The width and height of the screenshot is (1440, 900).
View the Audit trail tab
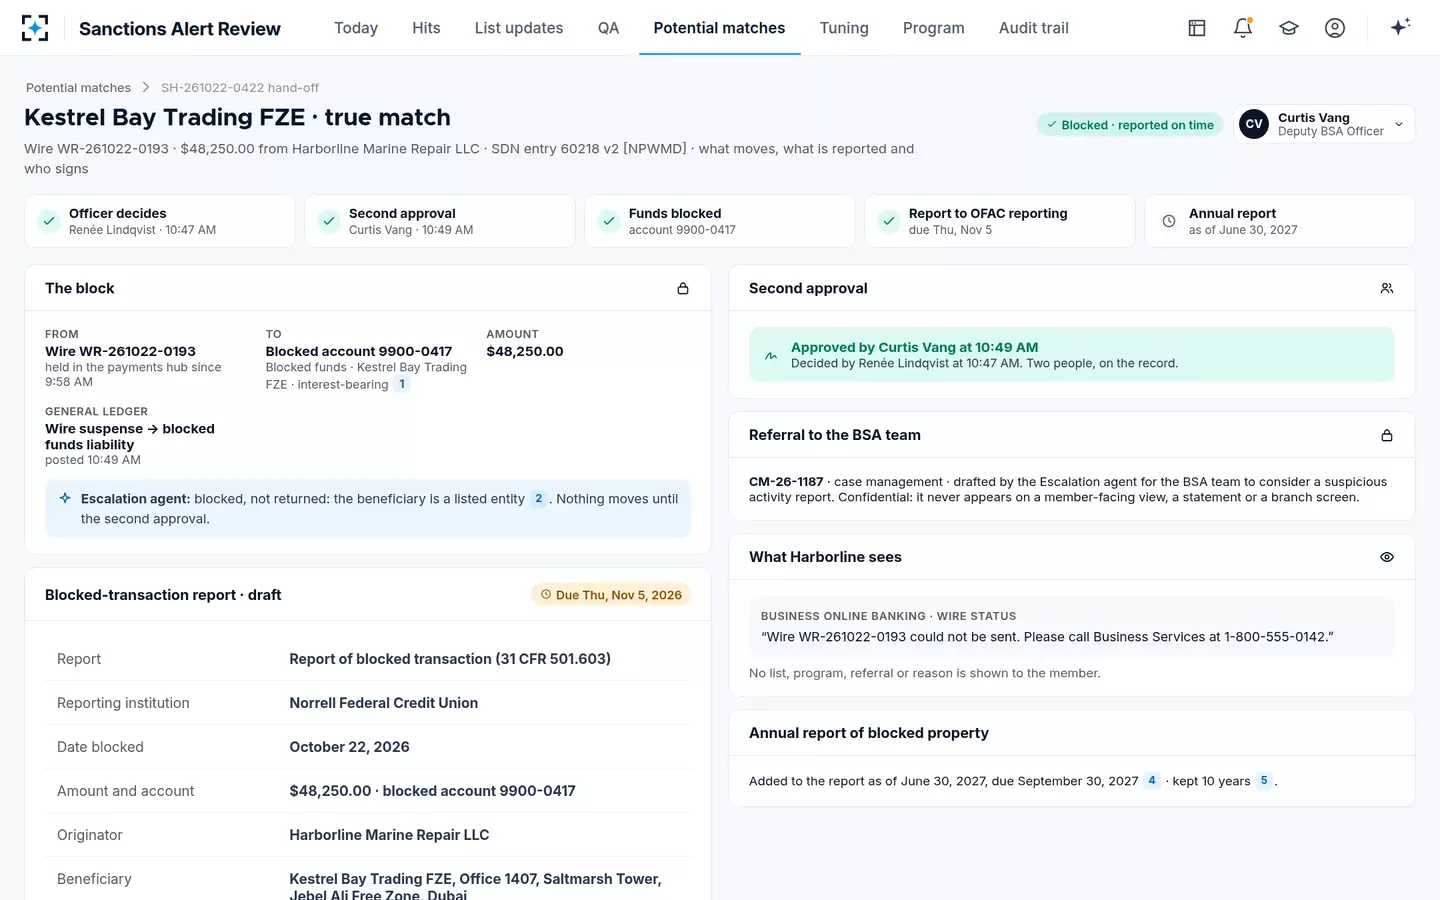click(x=1034, y=28)
